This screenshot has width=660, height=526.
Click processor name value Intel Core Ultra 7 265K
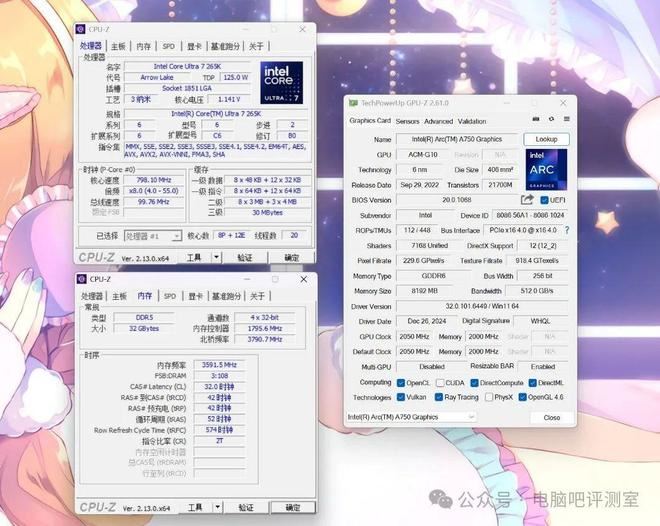click(x=187, y=66)
